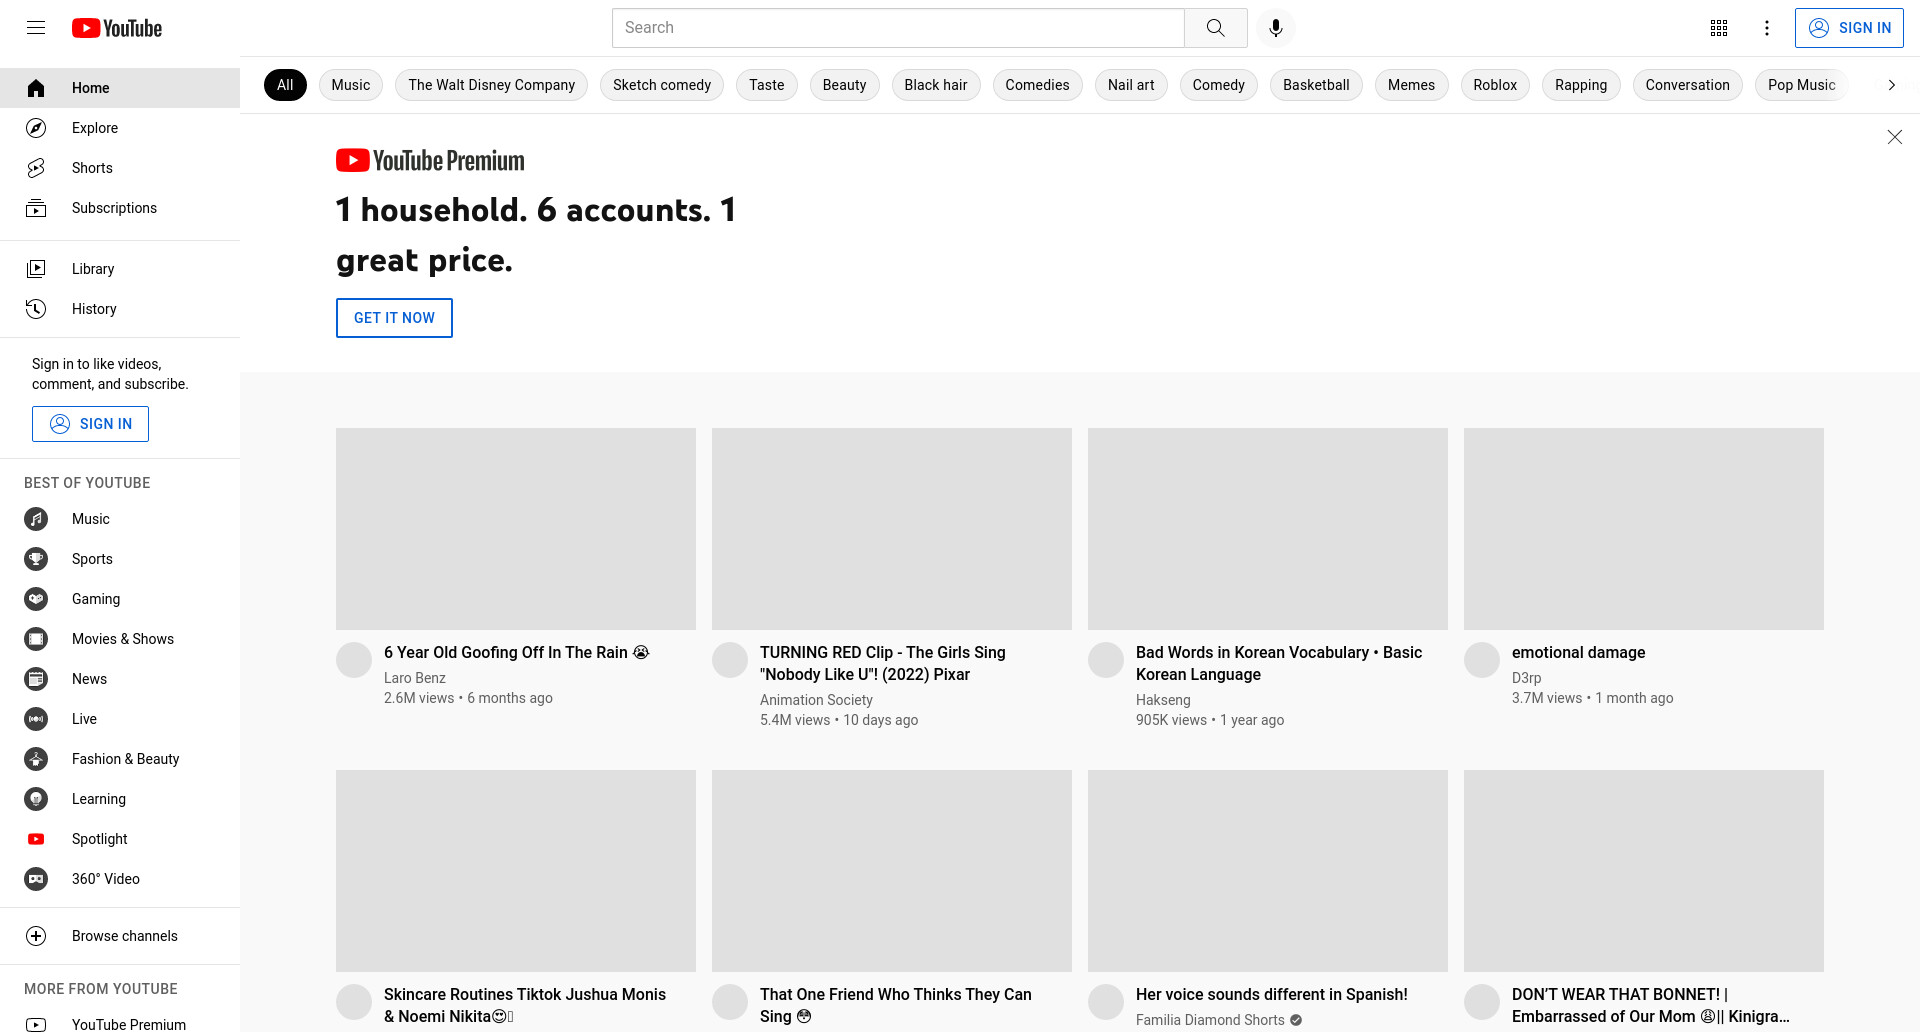
Task: Select the Nail art chip
Action: pos(1131,85)
